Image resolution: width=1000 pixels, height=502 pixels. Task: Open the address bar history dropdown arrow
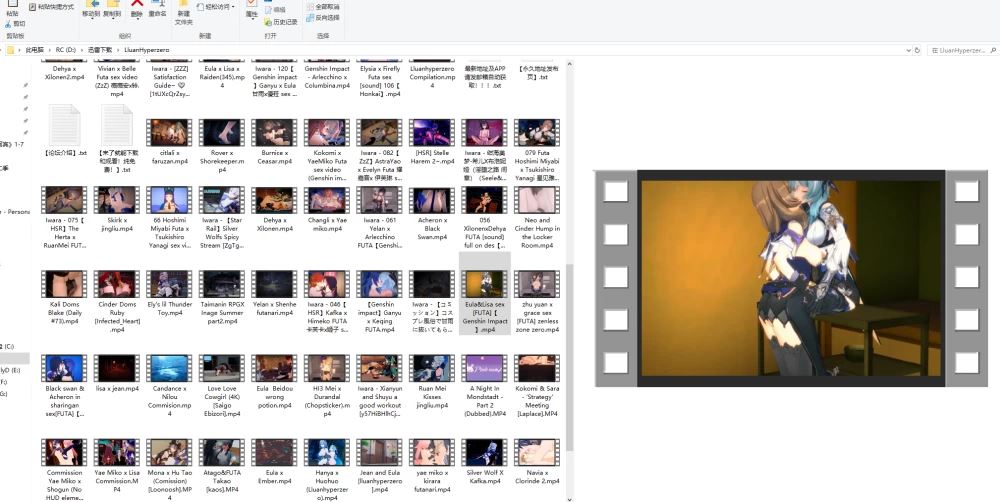point(908,50)
